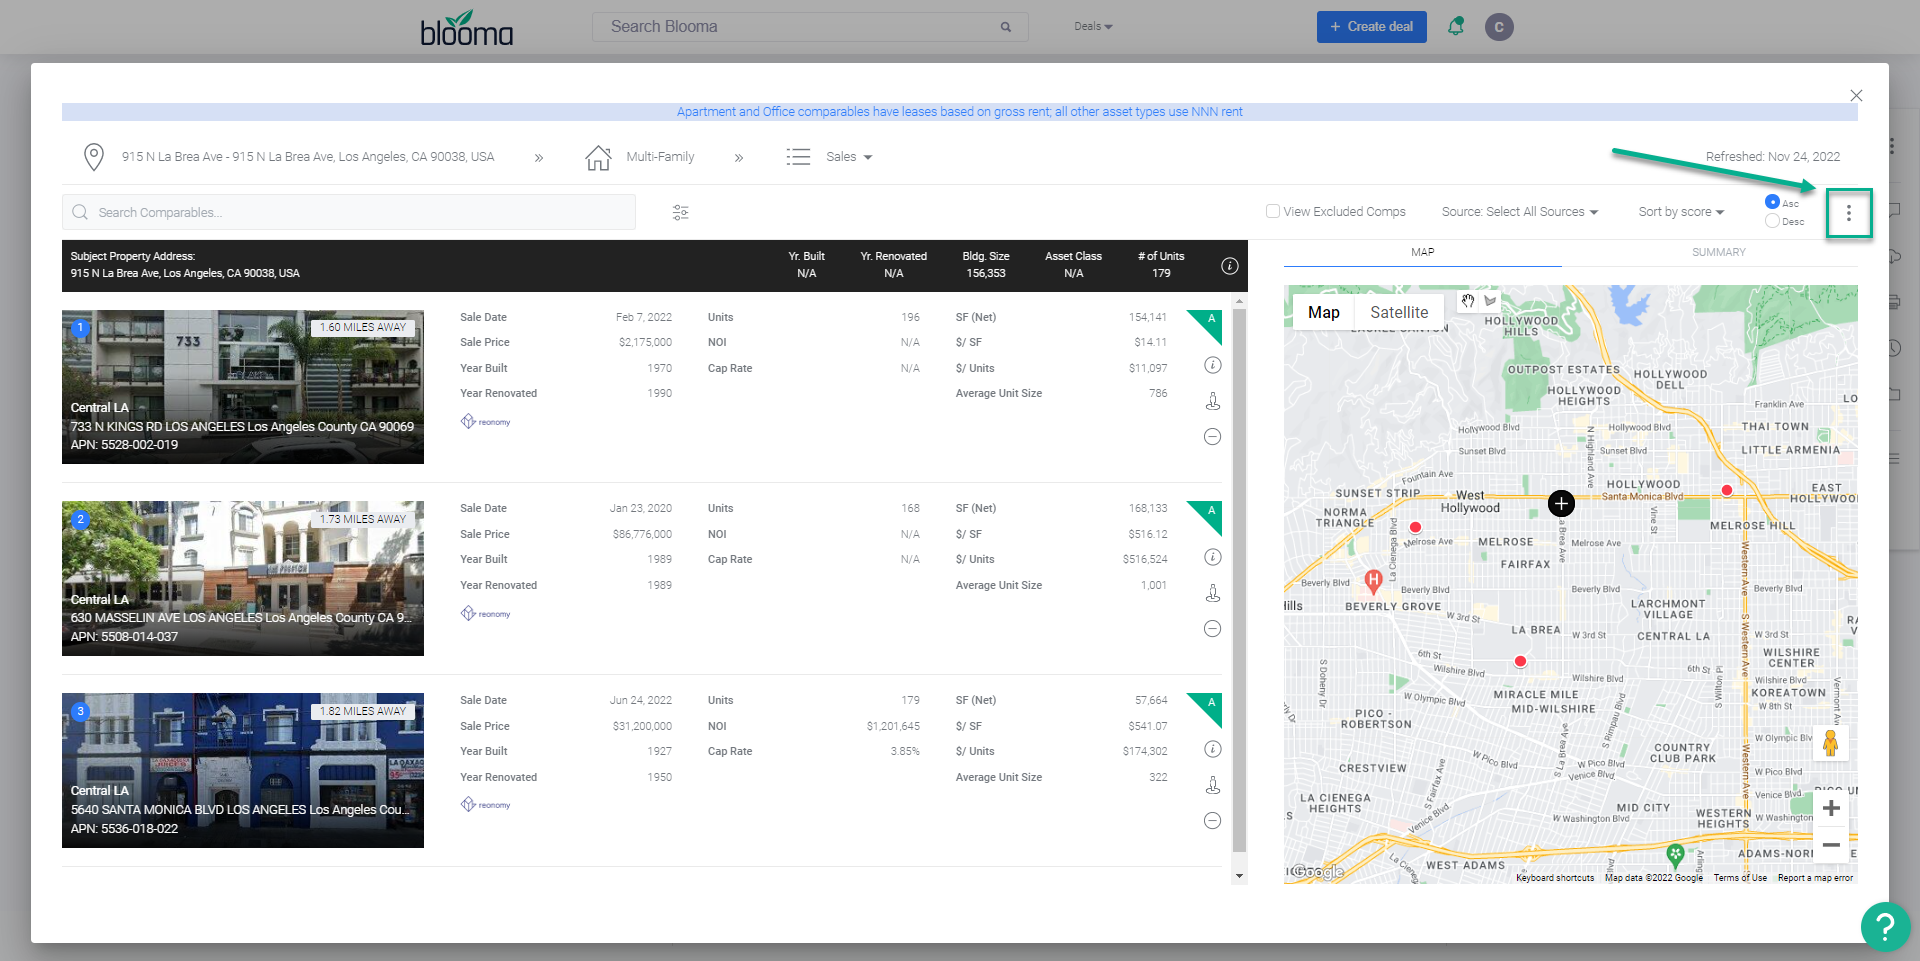This screenshot has width=1920, height=961.
Task: Open map Keyboard shortcuts
Action: [1555, 878]
